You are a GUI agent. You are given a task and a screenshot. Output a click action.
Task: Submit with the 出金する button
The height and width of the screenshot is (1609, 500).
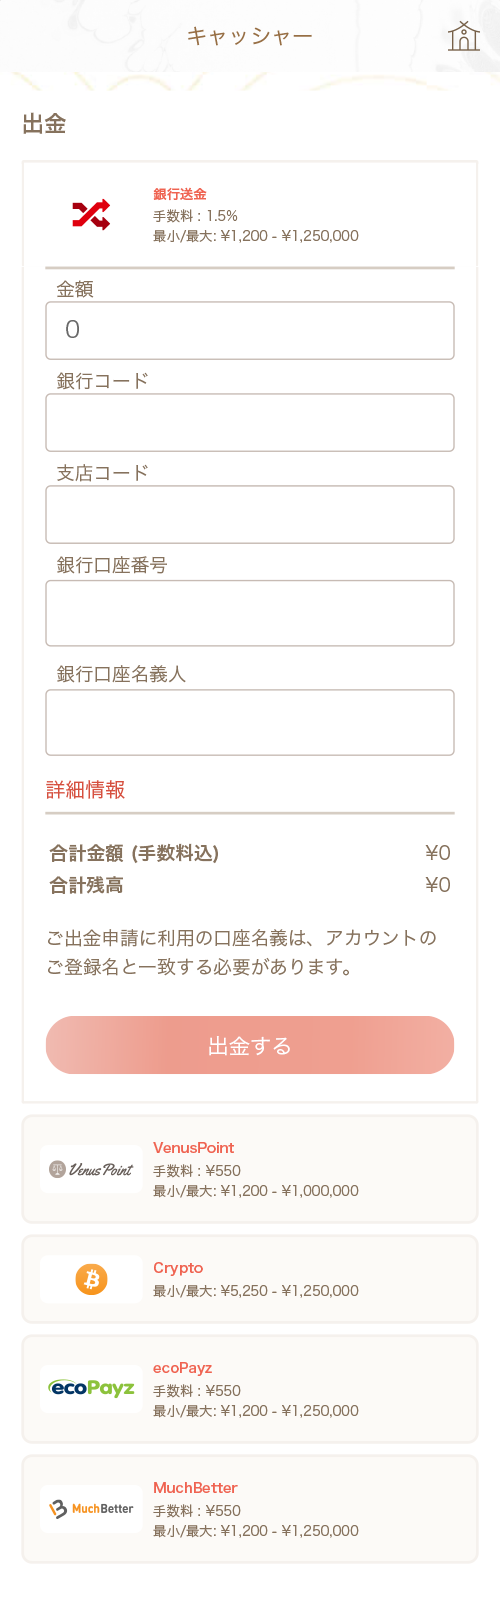pyautogui.click(x=250, y=1045)
